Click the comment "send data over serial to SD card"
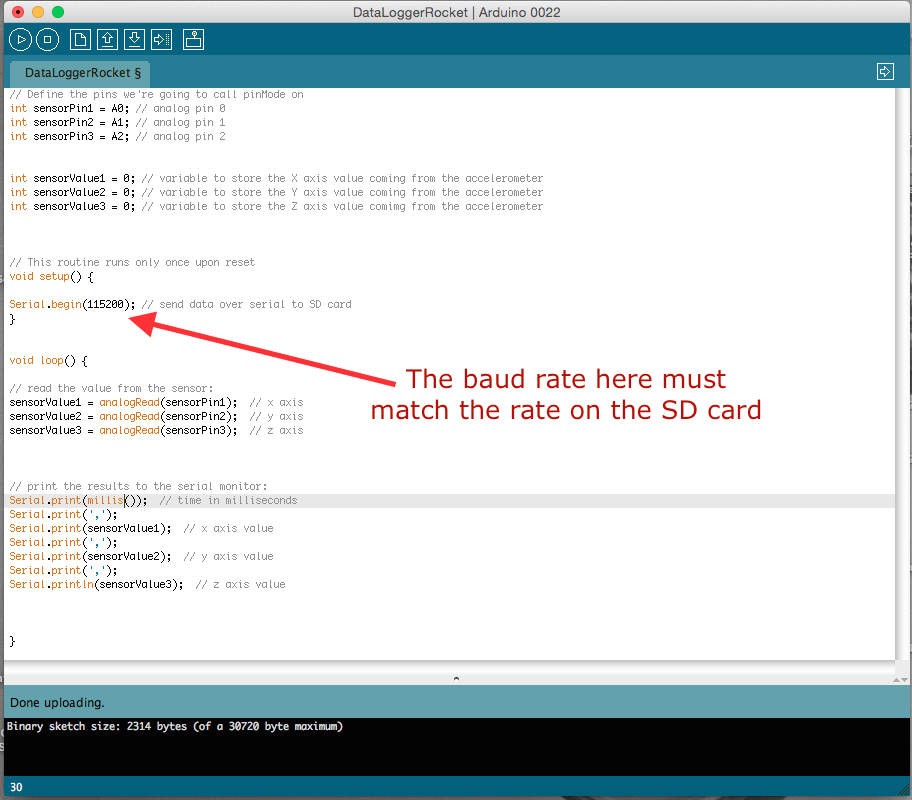Image resolution: width=912 pixels, height=800 pixels. point(247,304)
